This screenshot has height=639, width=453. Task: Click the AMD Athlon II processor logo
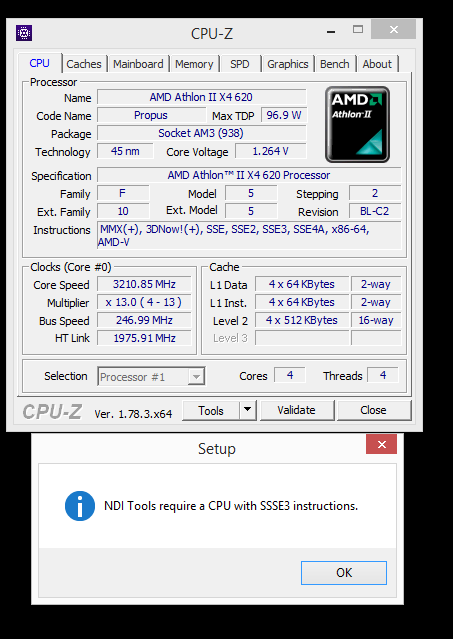coord(357,124)
